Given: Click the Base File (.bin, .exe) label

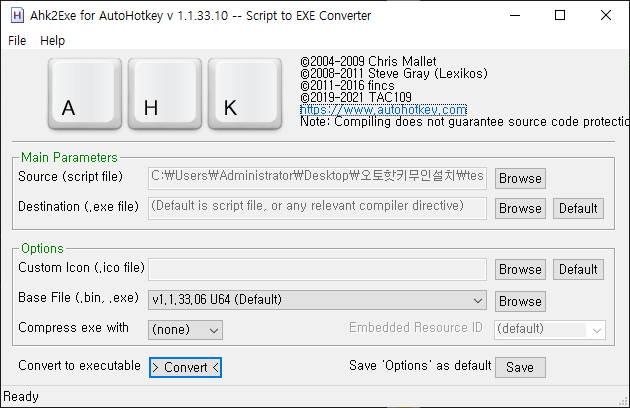Looking at the screenshot, I should [78, 297].
